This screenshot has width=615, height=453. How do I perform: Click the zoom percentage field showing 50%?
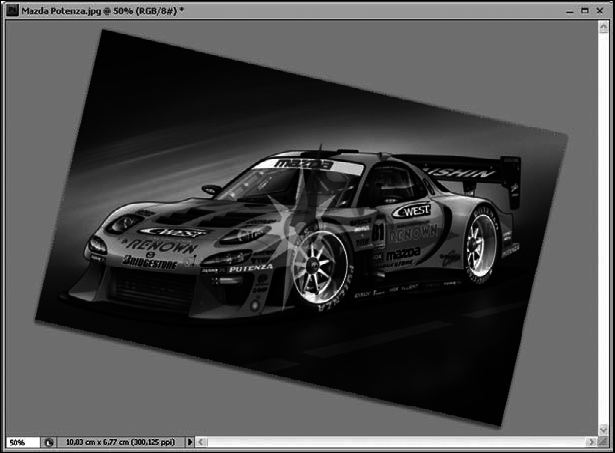pos(23,442)
